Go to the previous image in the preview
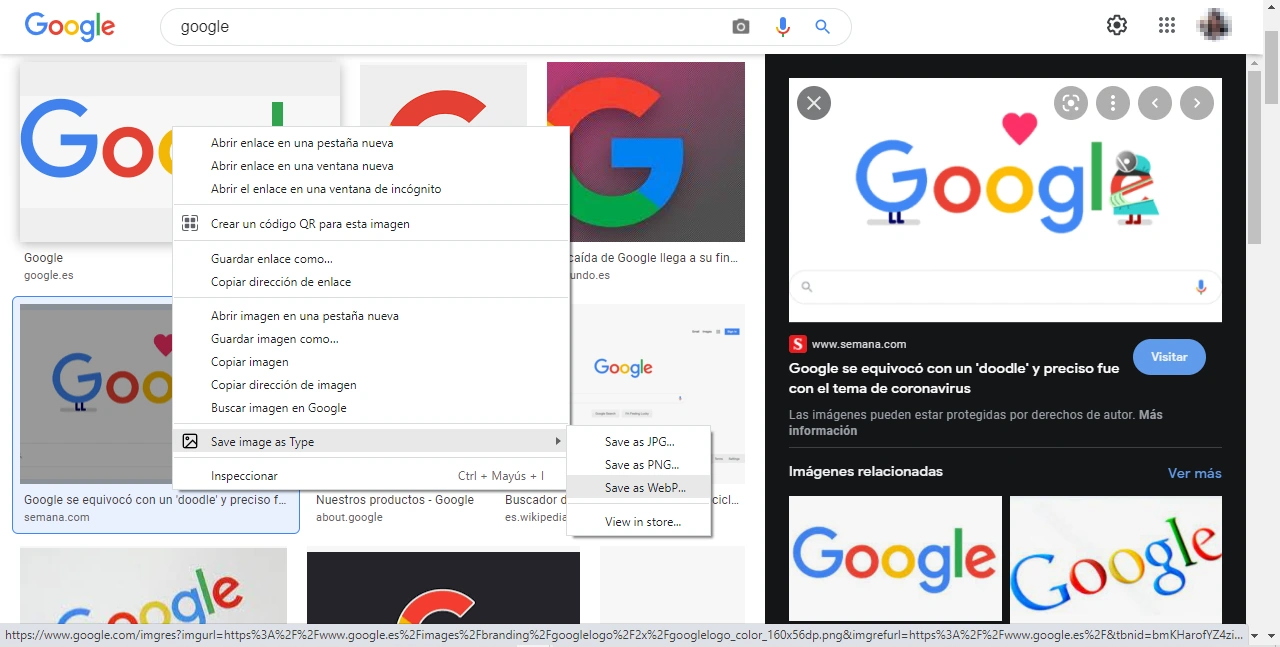The width and height of the screenshot is (1280, 647). (1155, 102)
